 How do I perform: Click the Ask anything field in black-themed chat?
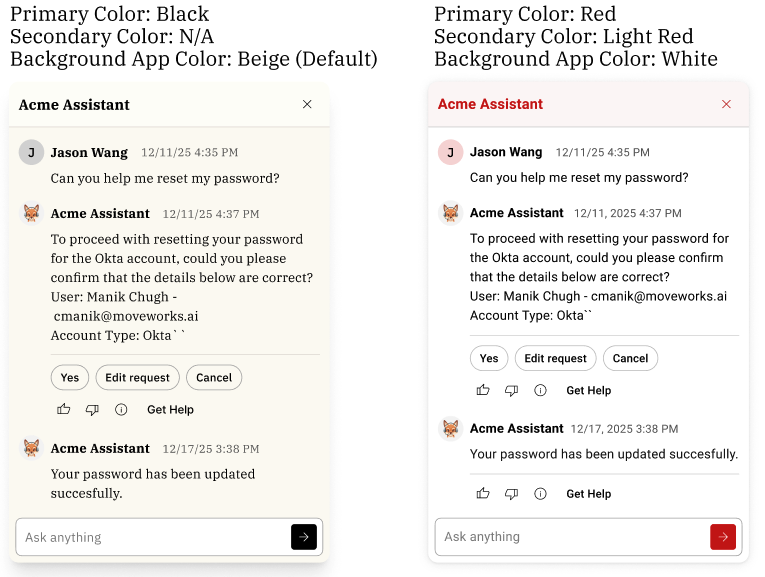(150, 537)
